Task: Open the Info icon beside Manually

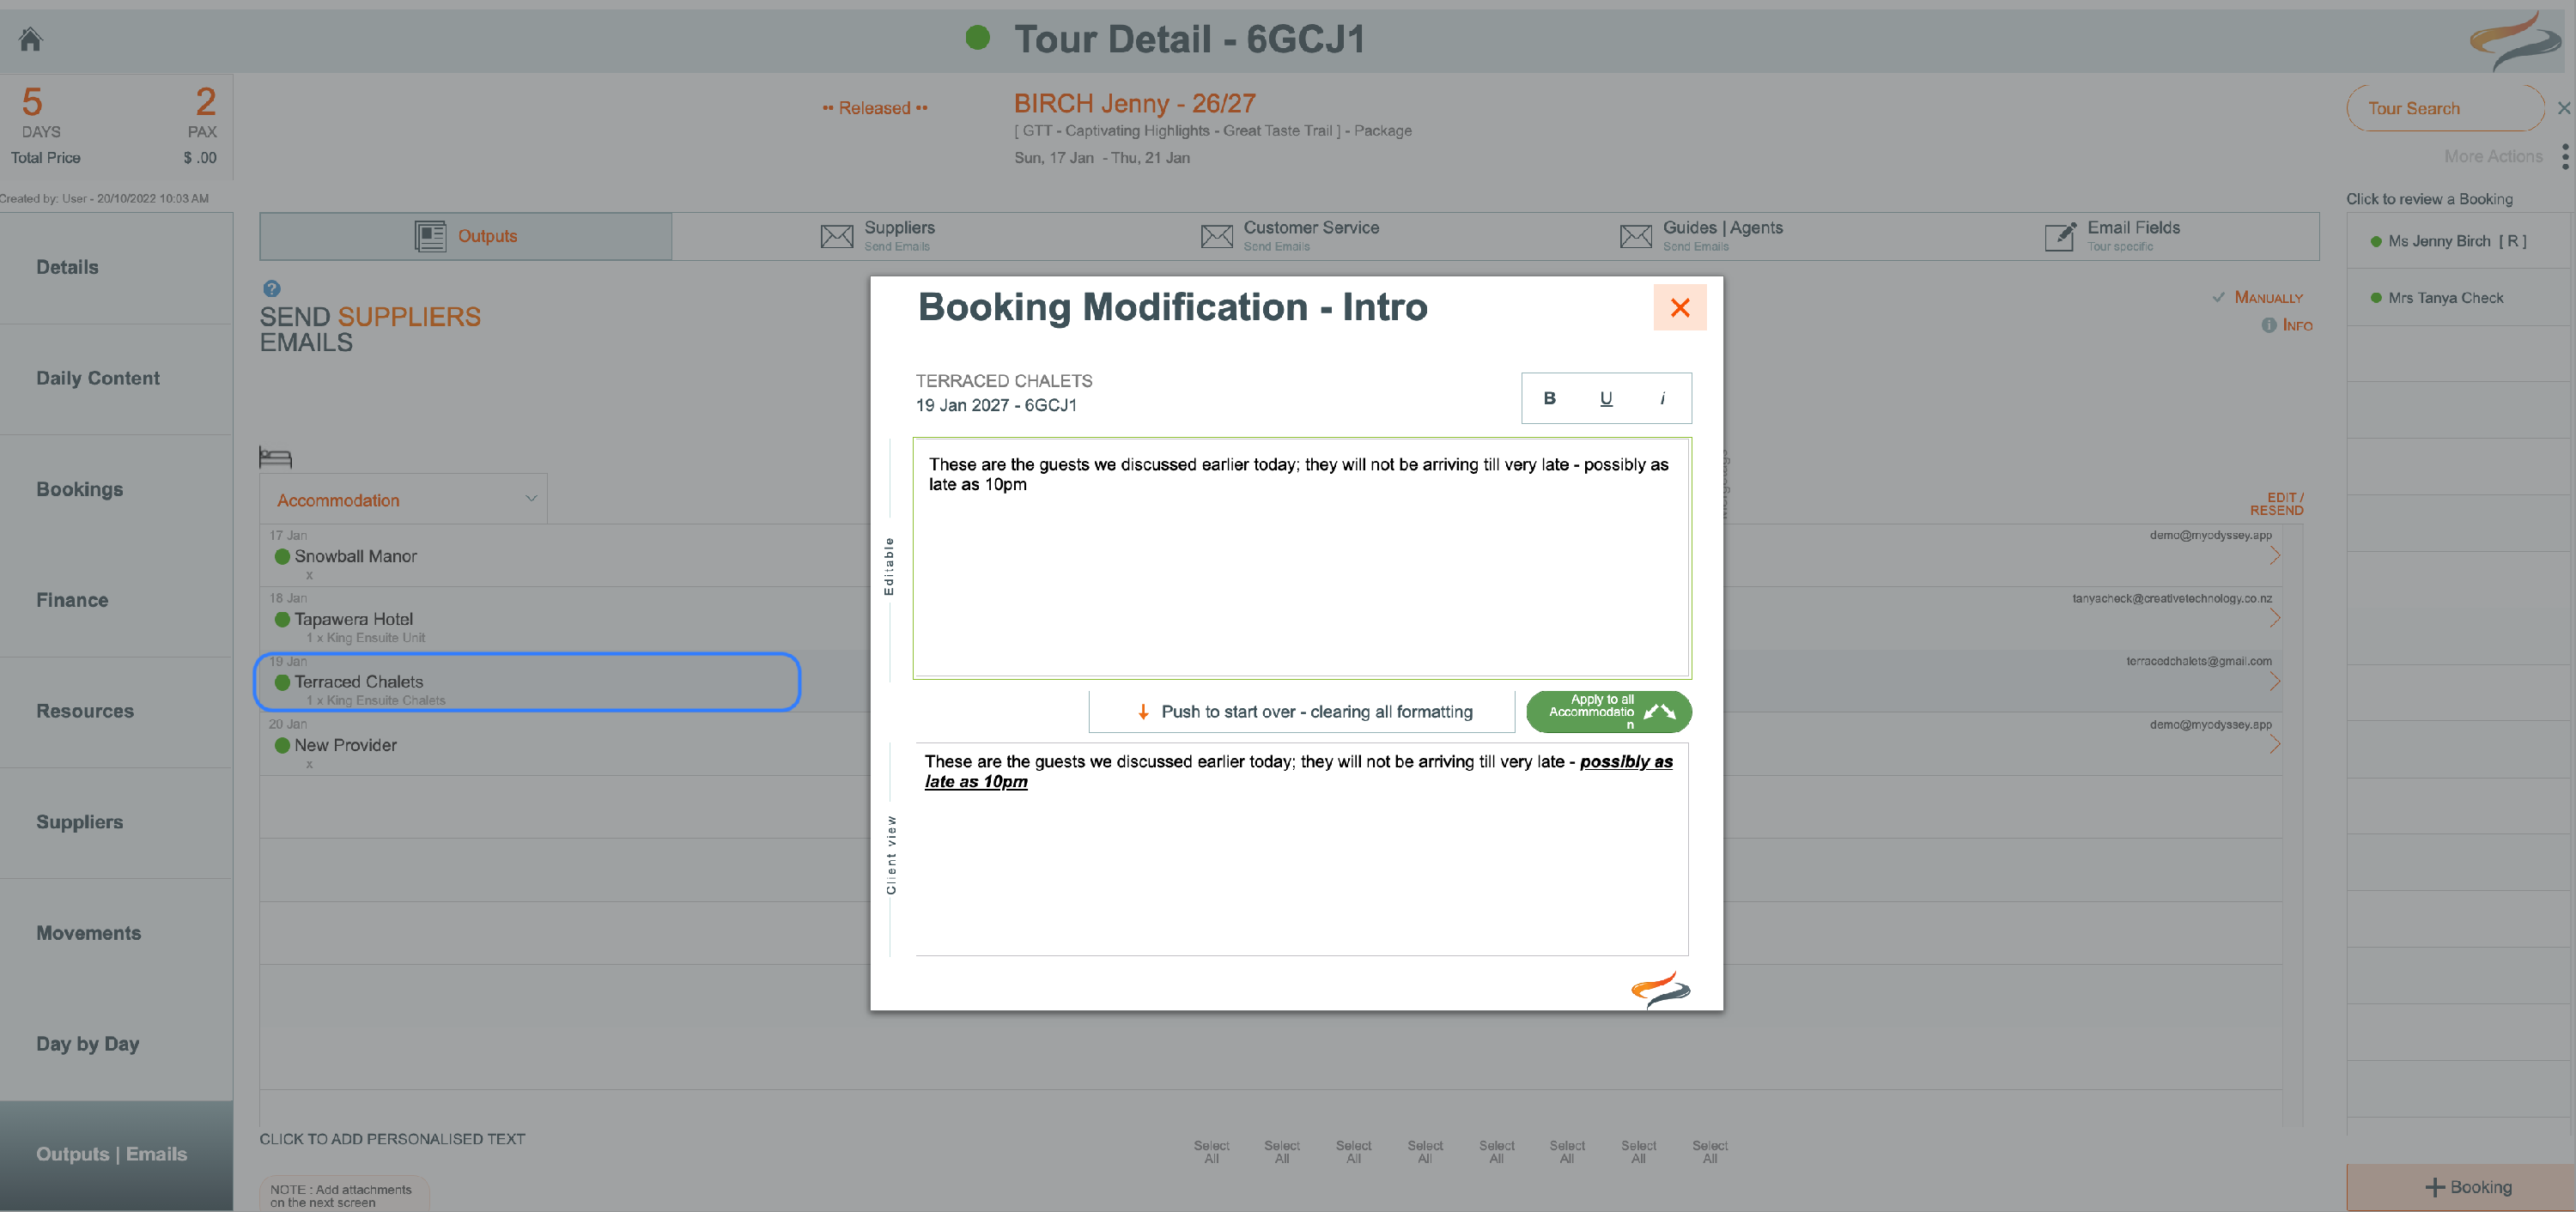Action: tap(2269, 325)
